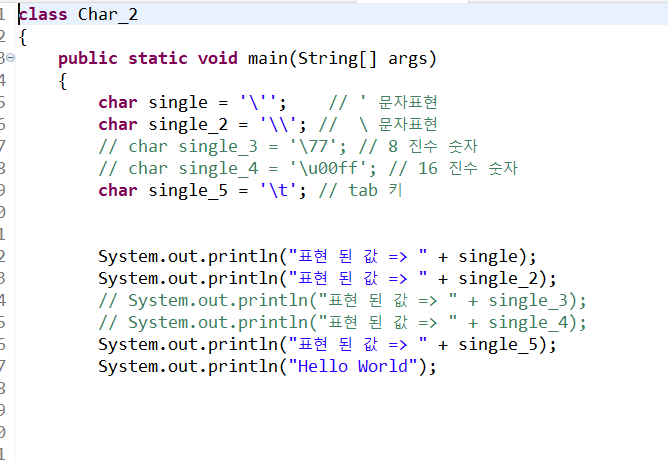
Task: Click the 'char' keyword before 'single ='
Action: [118, 103]
